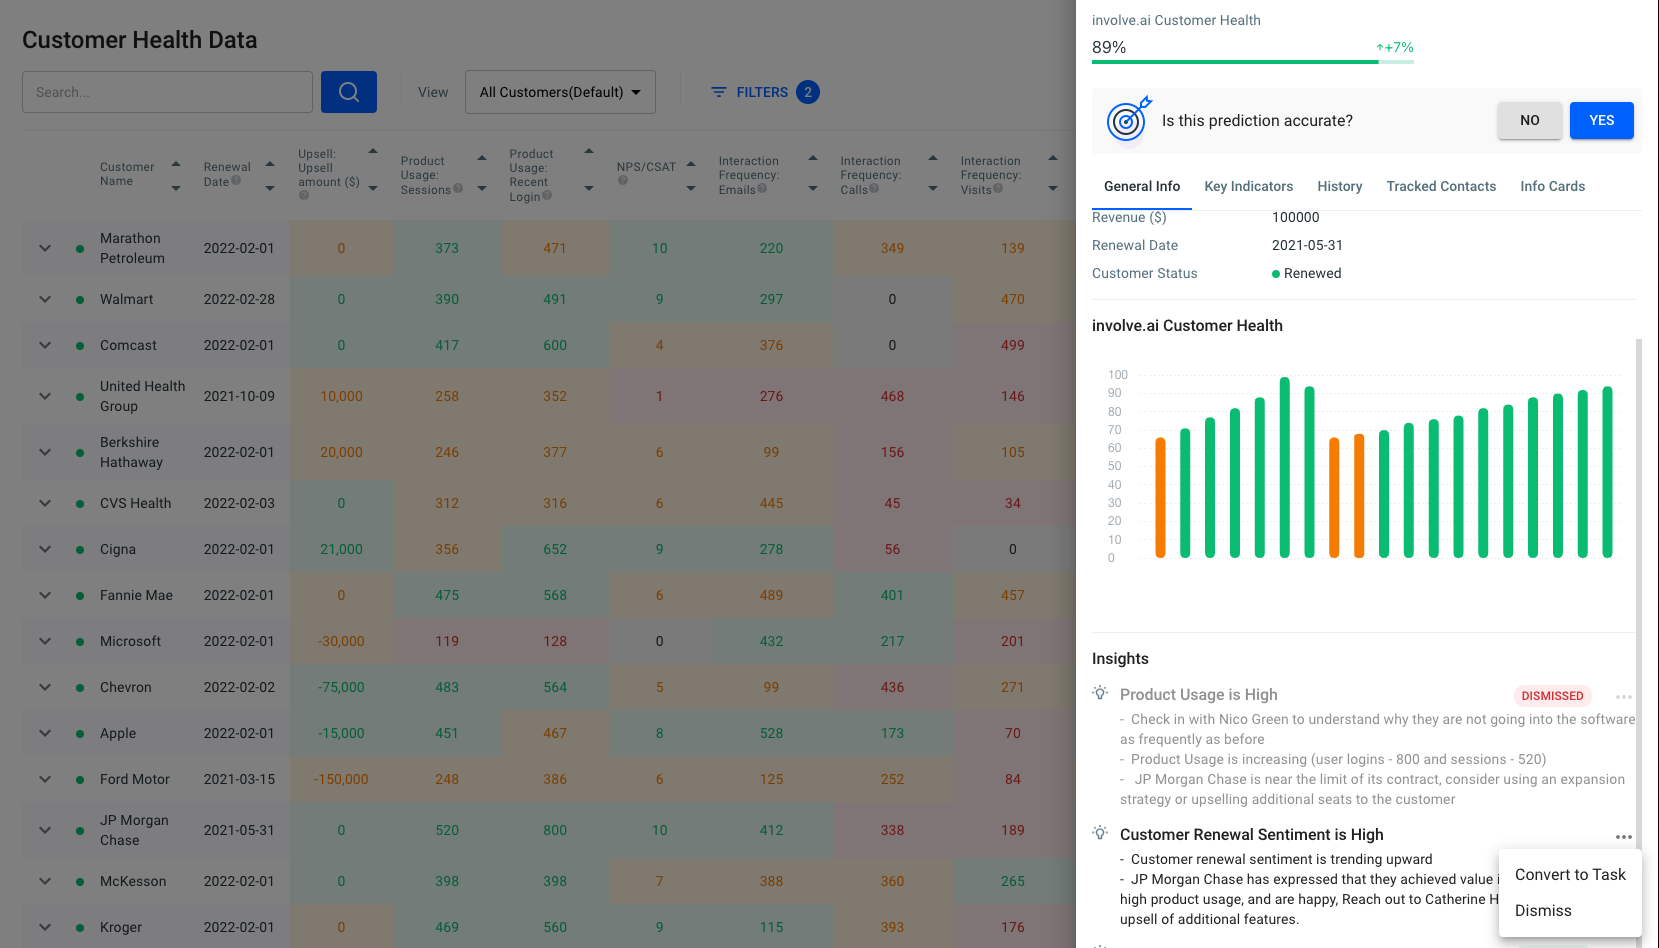Sort by Interaction Frequency Emails arrows
Screen dimensions: 1659x948
(813, 173)
